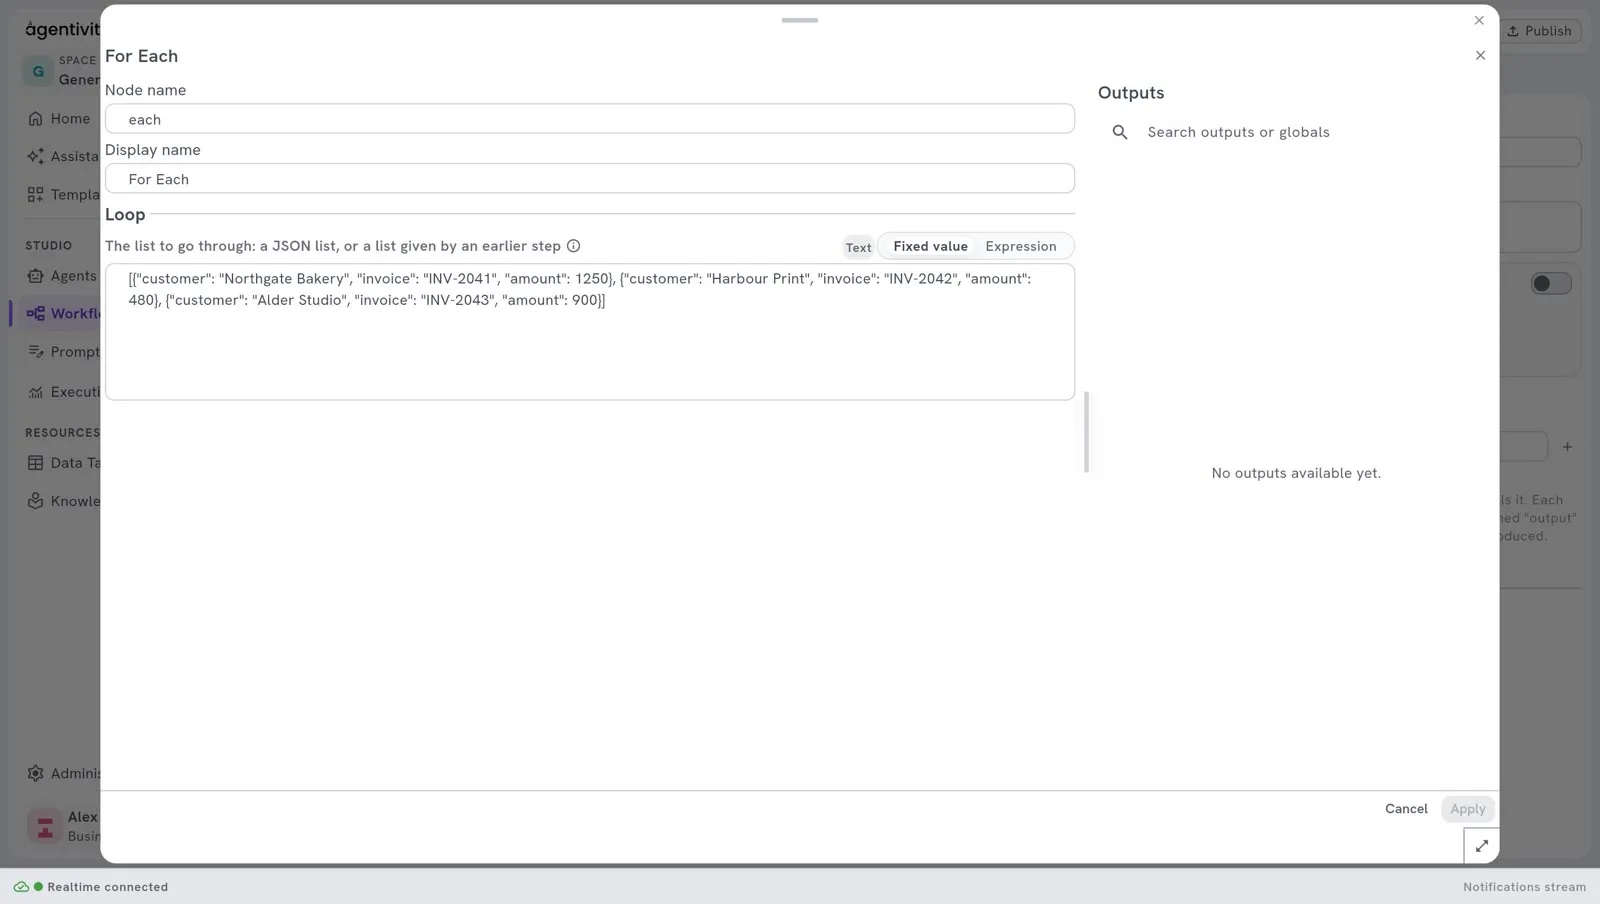Open the Knowledge sidebar icon

(36, 501)
